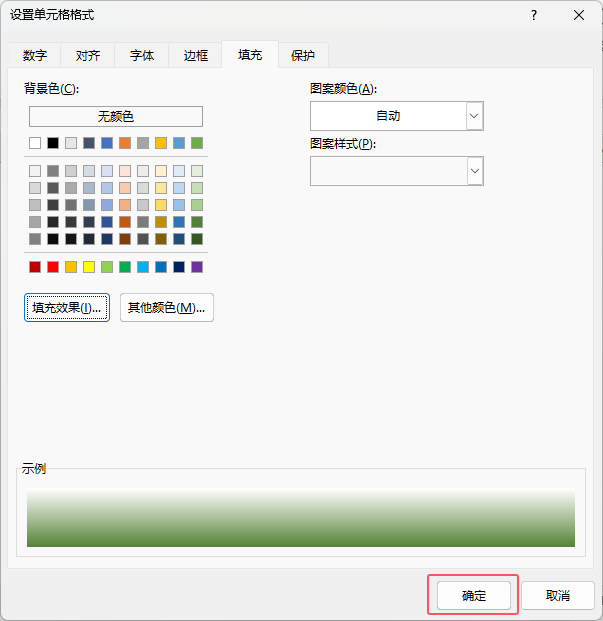
Task: Choose the amber standard color swatch
Action: tap(71, 267)
